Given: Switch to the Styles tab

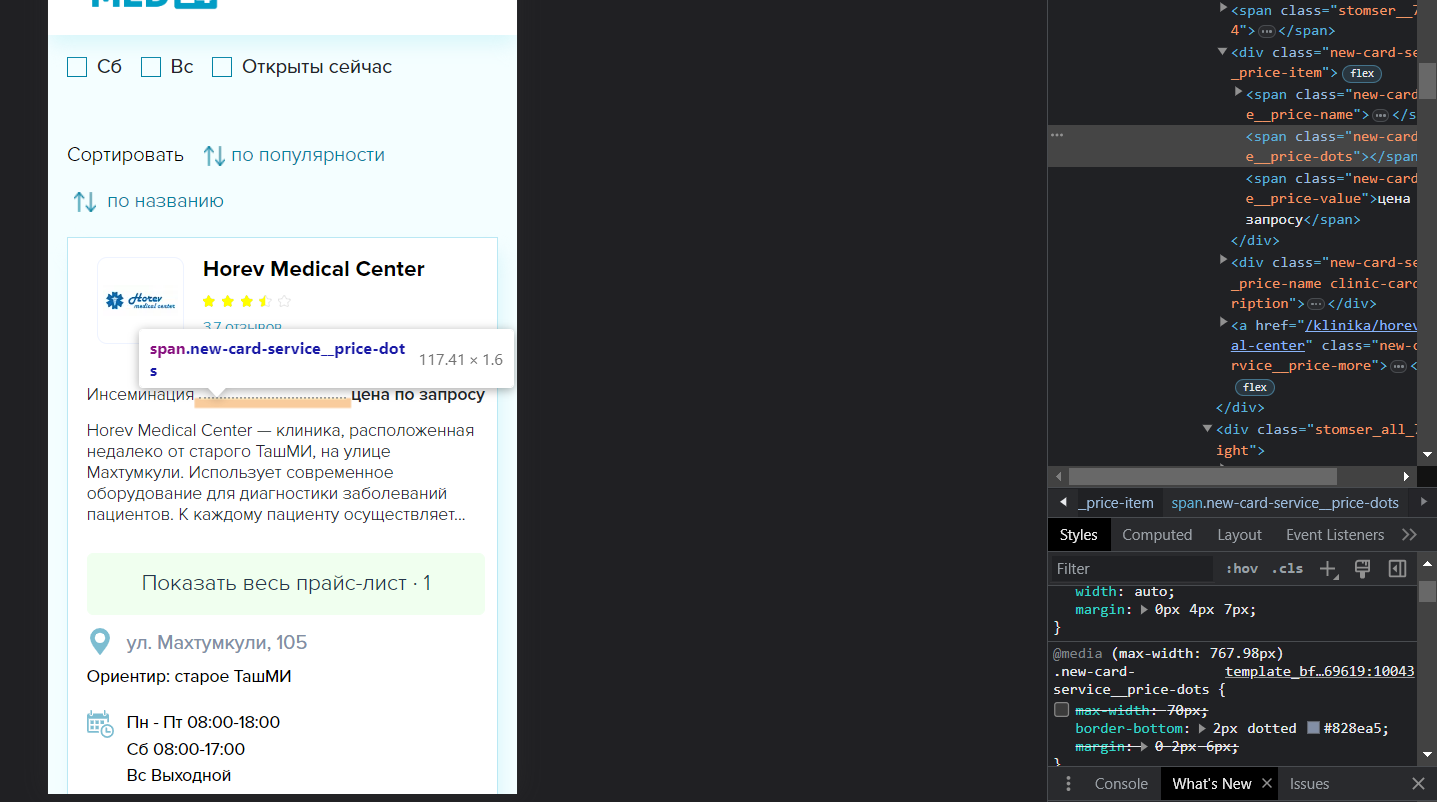Looking at the screenshot, I should 1078,535.
